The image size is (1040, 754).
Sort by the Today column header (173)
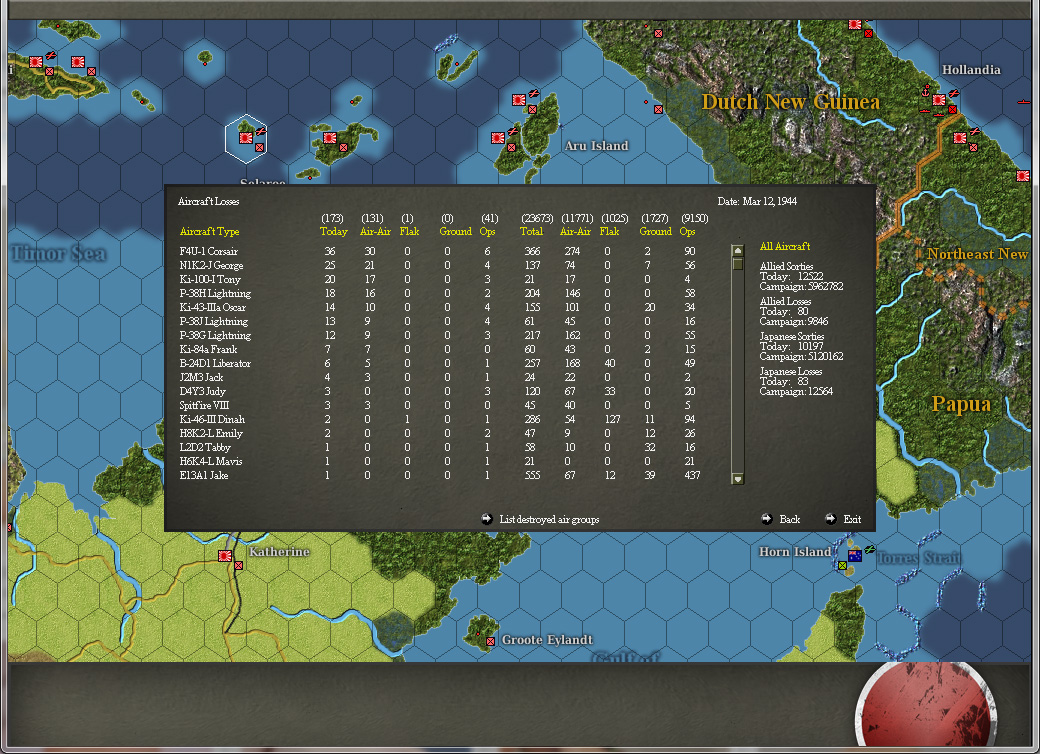pos(334,231)
